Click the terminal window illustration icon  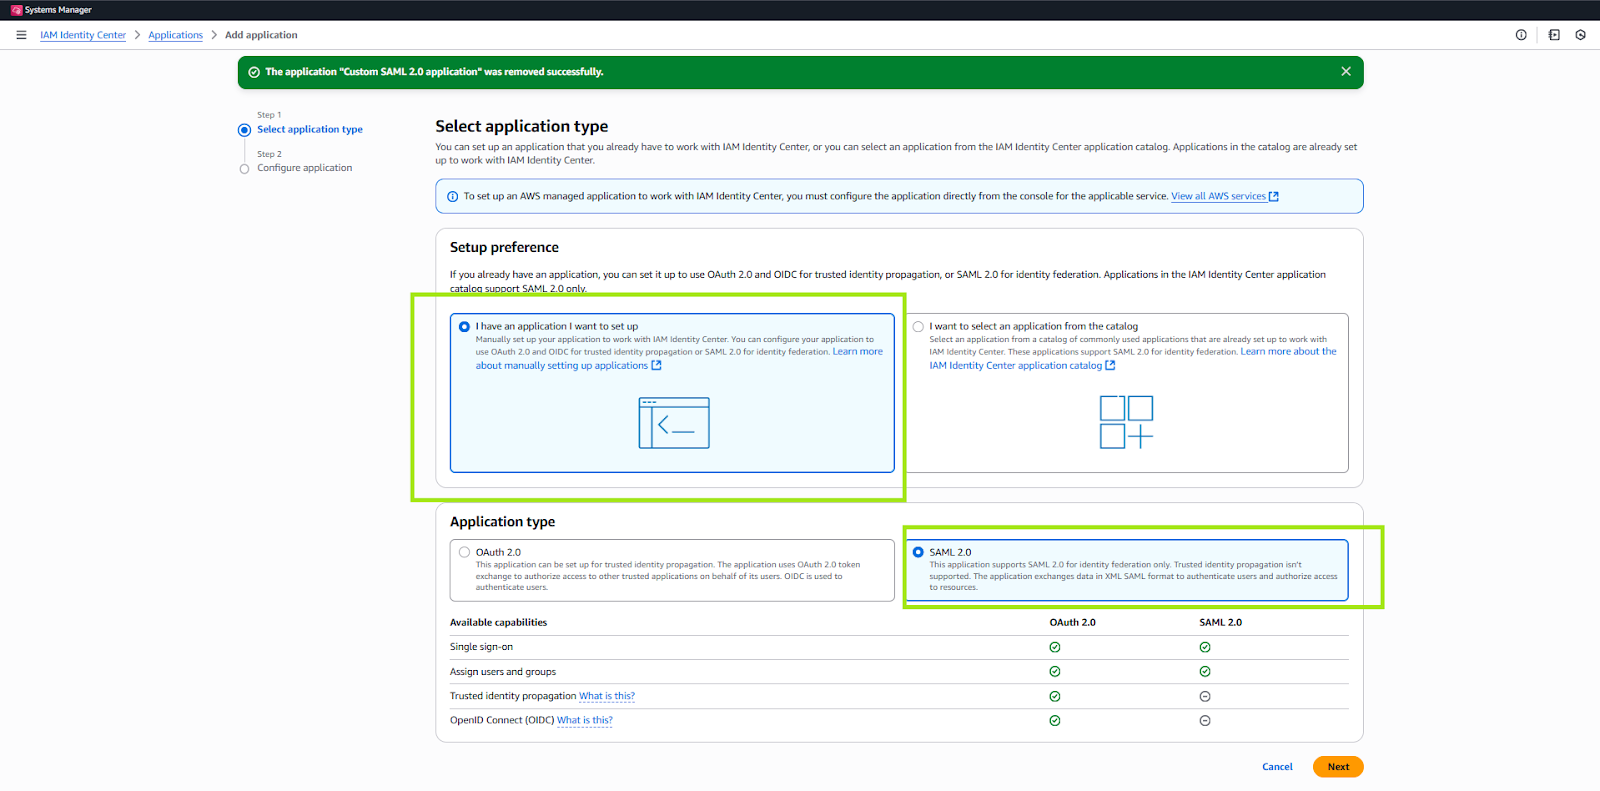pyautogui.click(x=674, y=423)
